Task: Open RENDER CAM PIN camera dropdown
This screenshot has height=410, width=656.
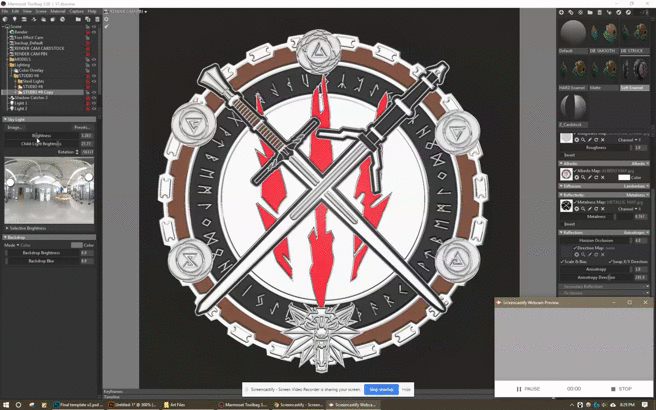Action: [x=128, y=12]
